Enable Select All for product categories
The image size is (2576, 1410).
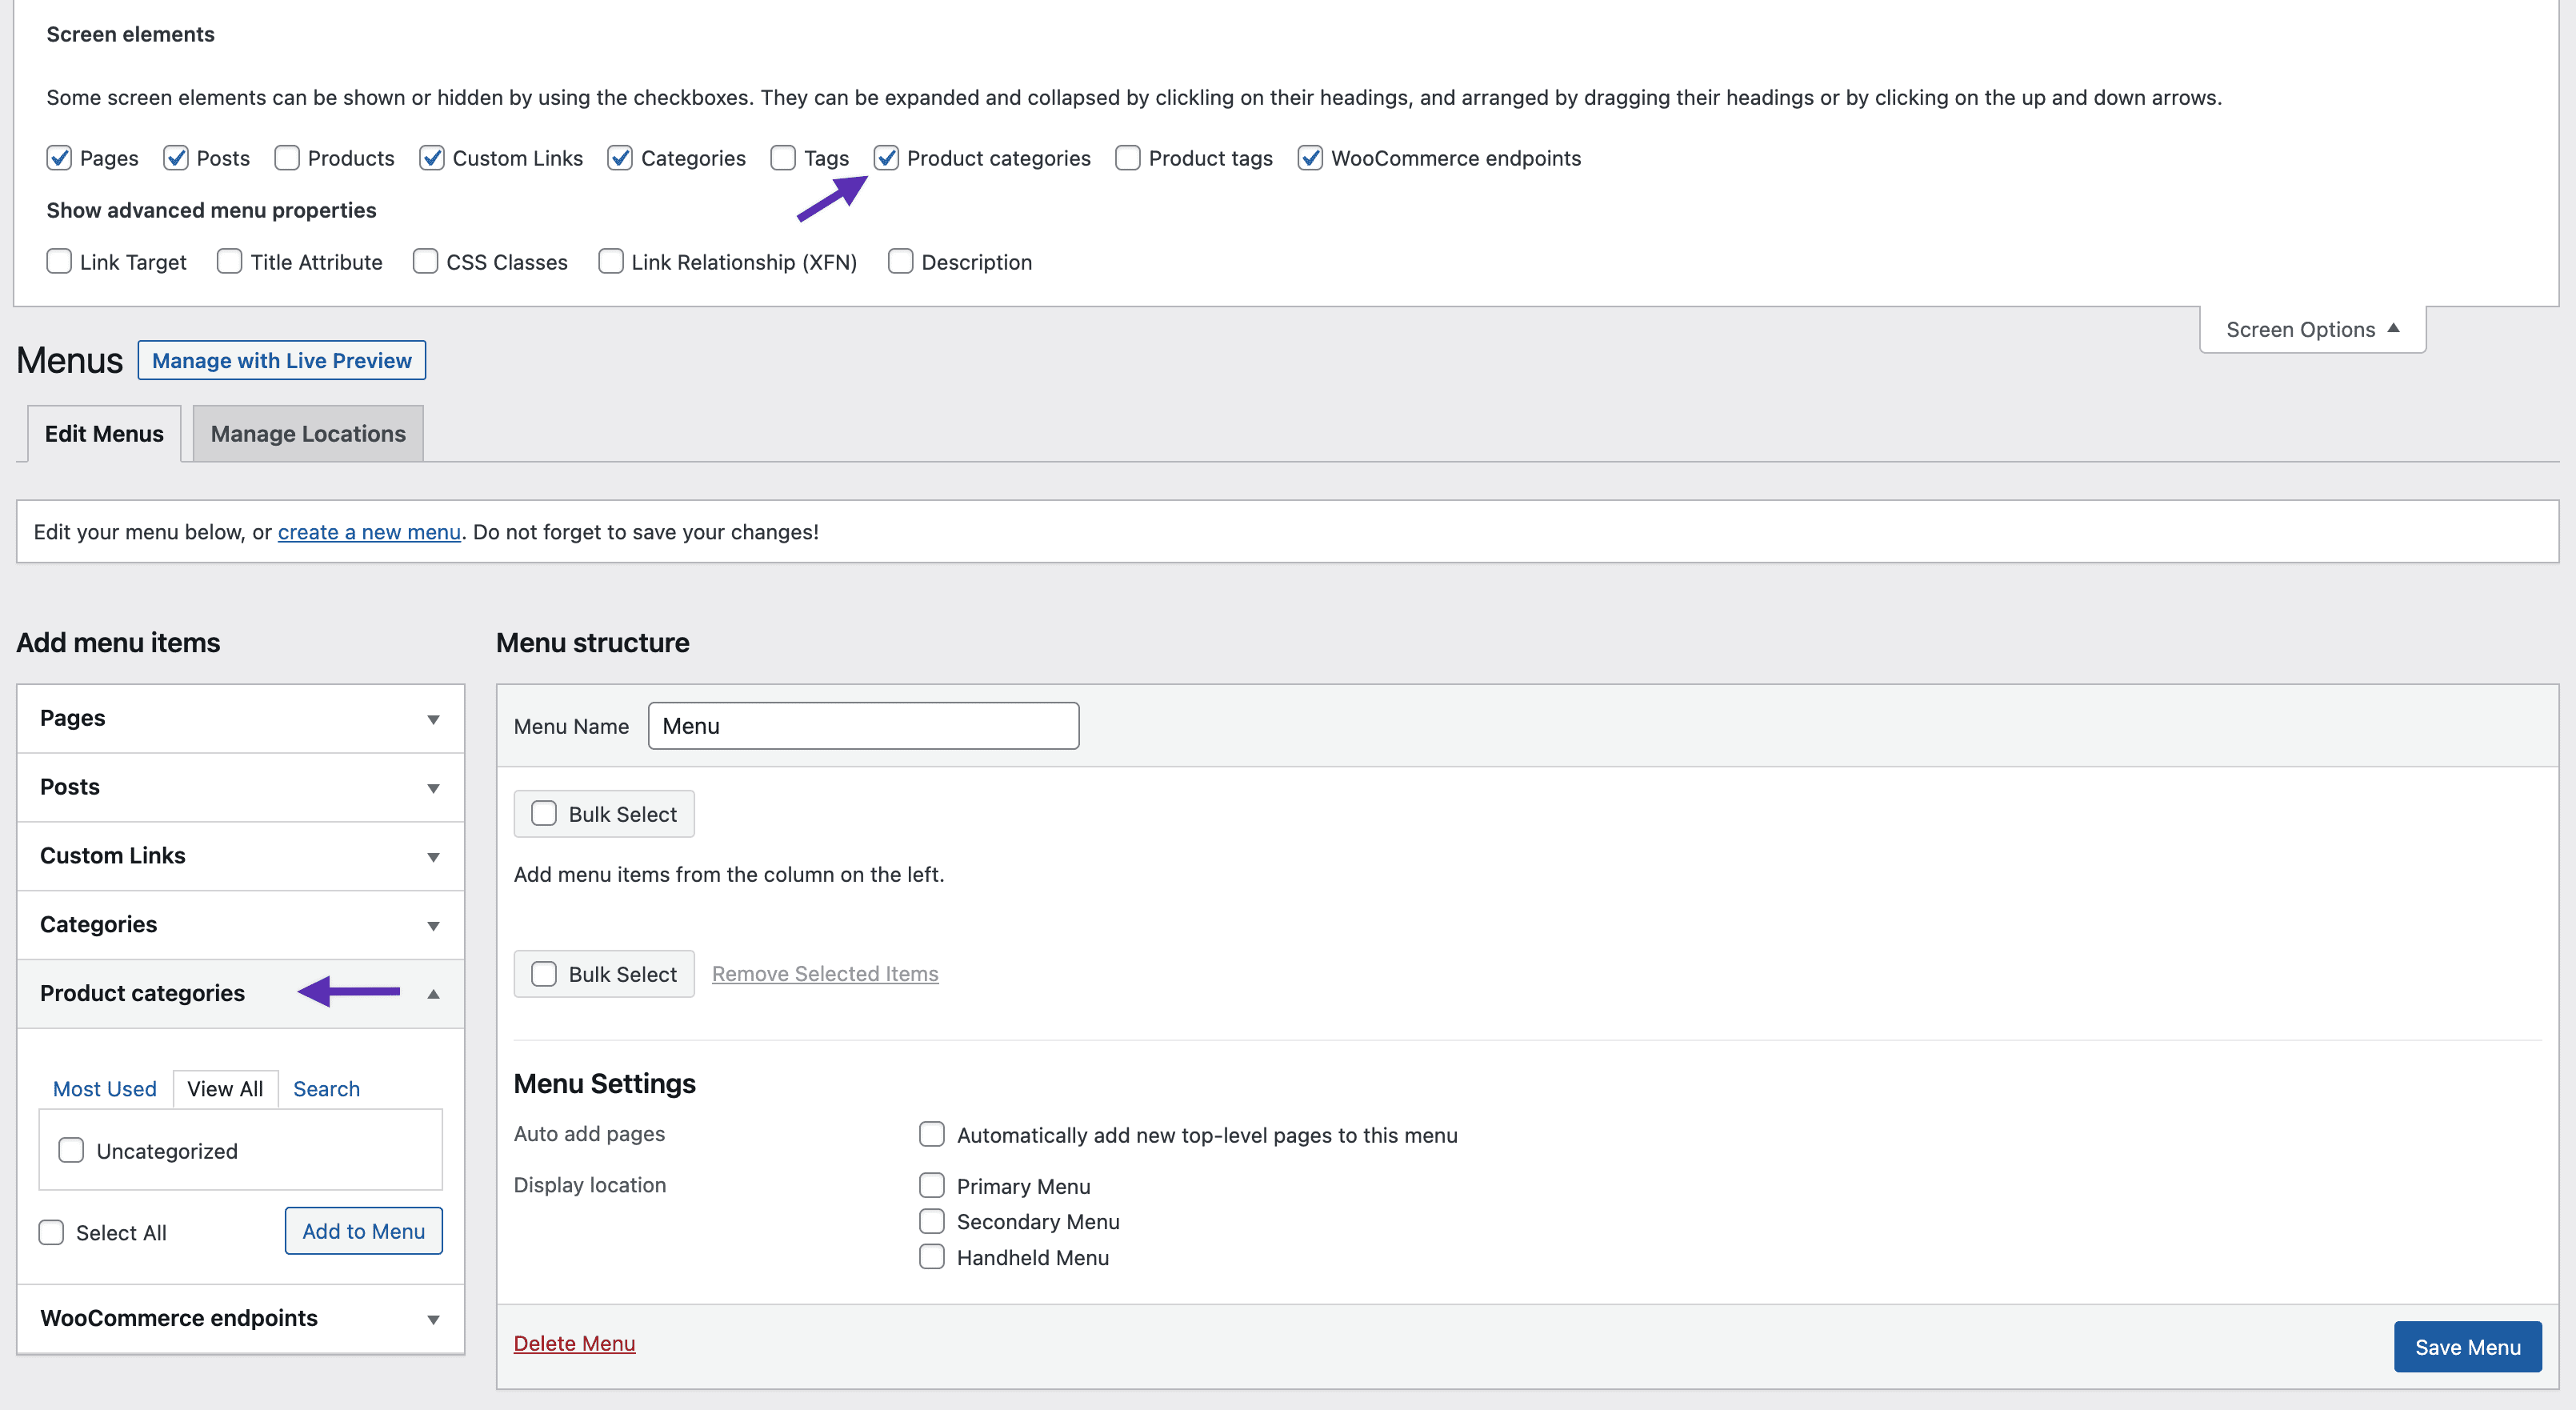[51, 1232]
